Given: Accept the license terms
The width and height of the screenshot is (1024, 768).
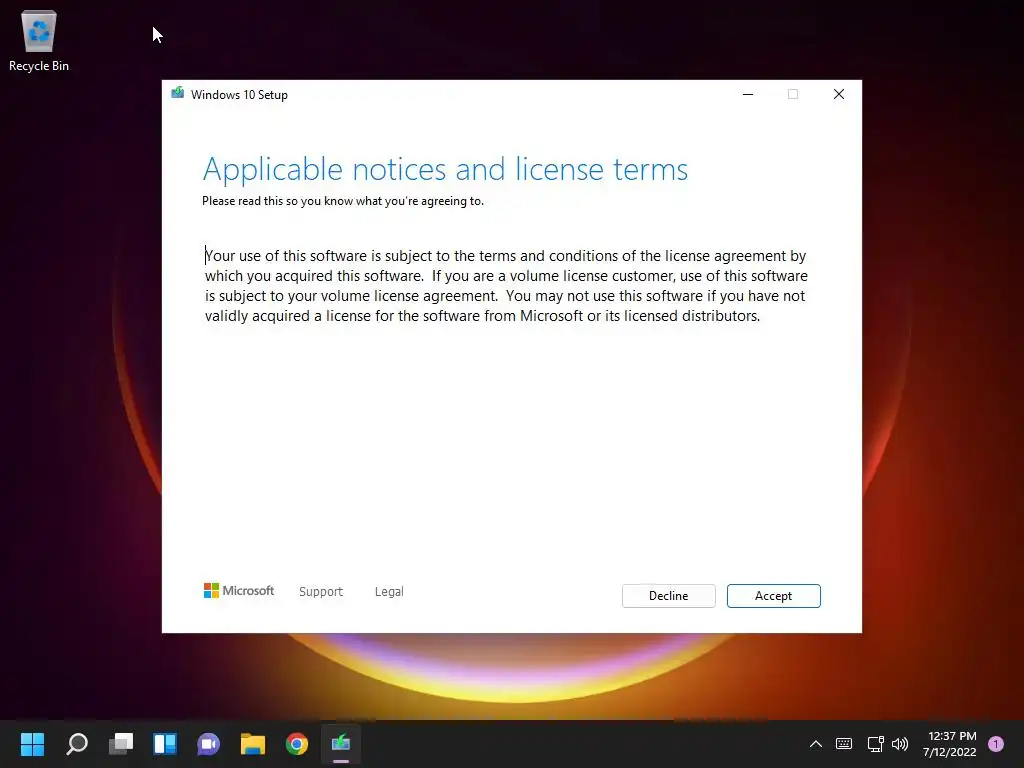Looking at the screenshot, I should click(773, 596).
